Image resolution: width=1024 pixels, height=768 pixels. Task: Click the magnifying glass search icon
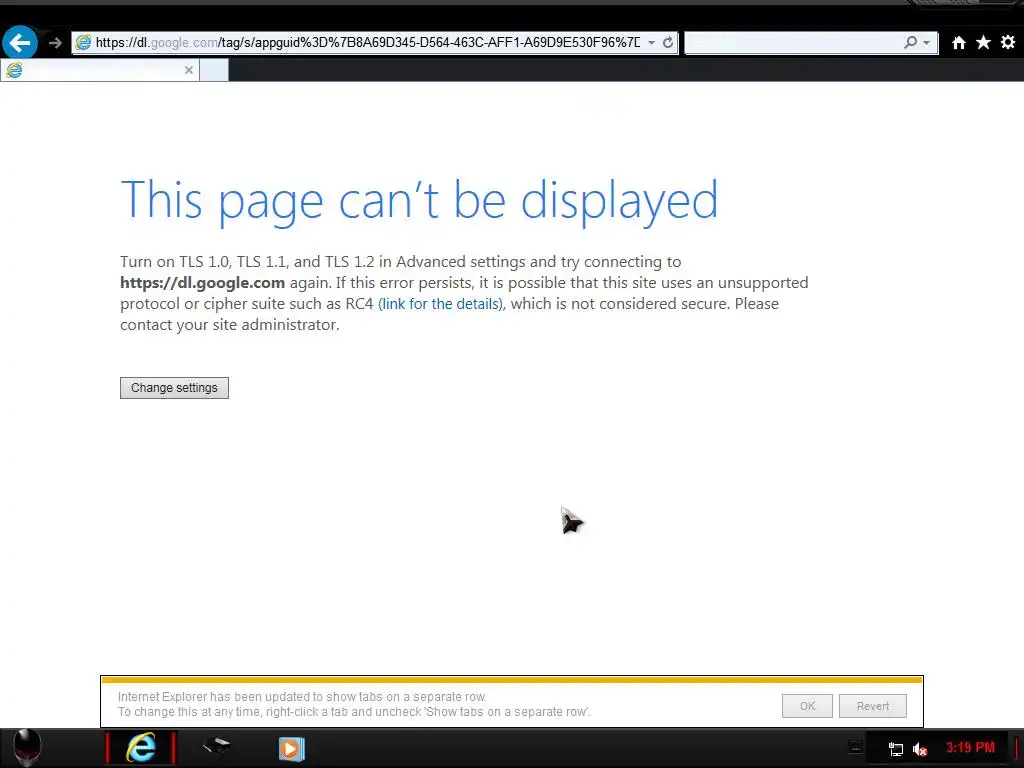pyautogui.click(x=910, y=42)
